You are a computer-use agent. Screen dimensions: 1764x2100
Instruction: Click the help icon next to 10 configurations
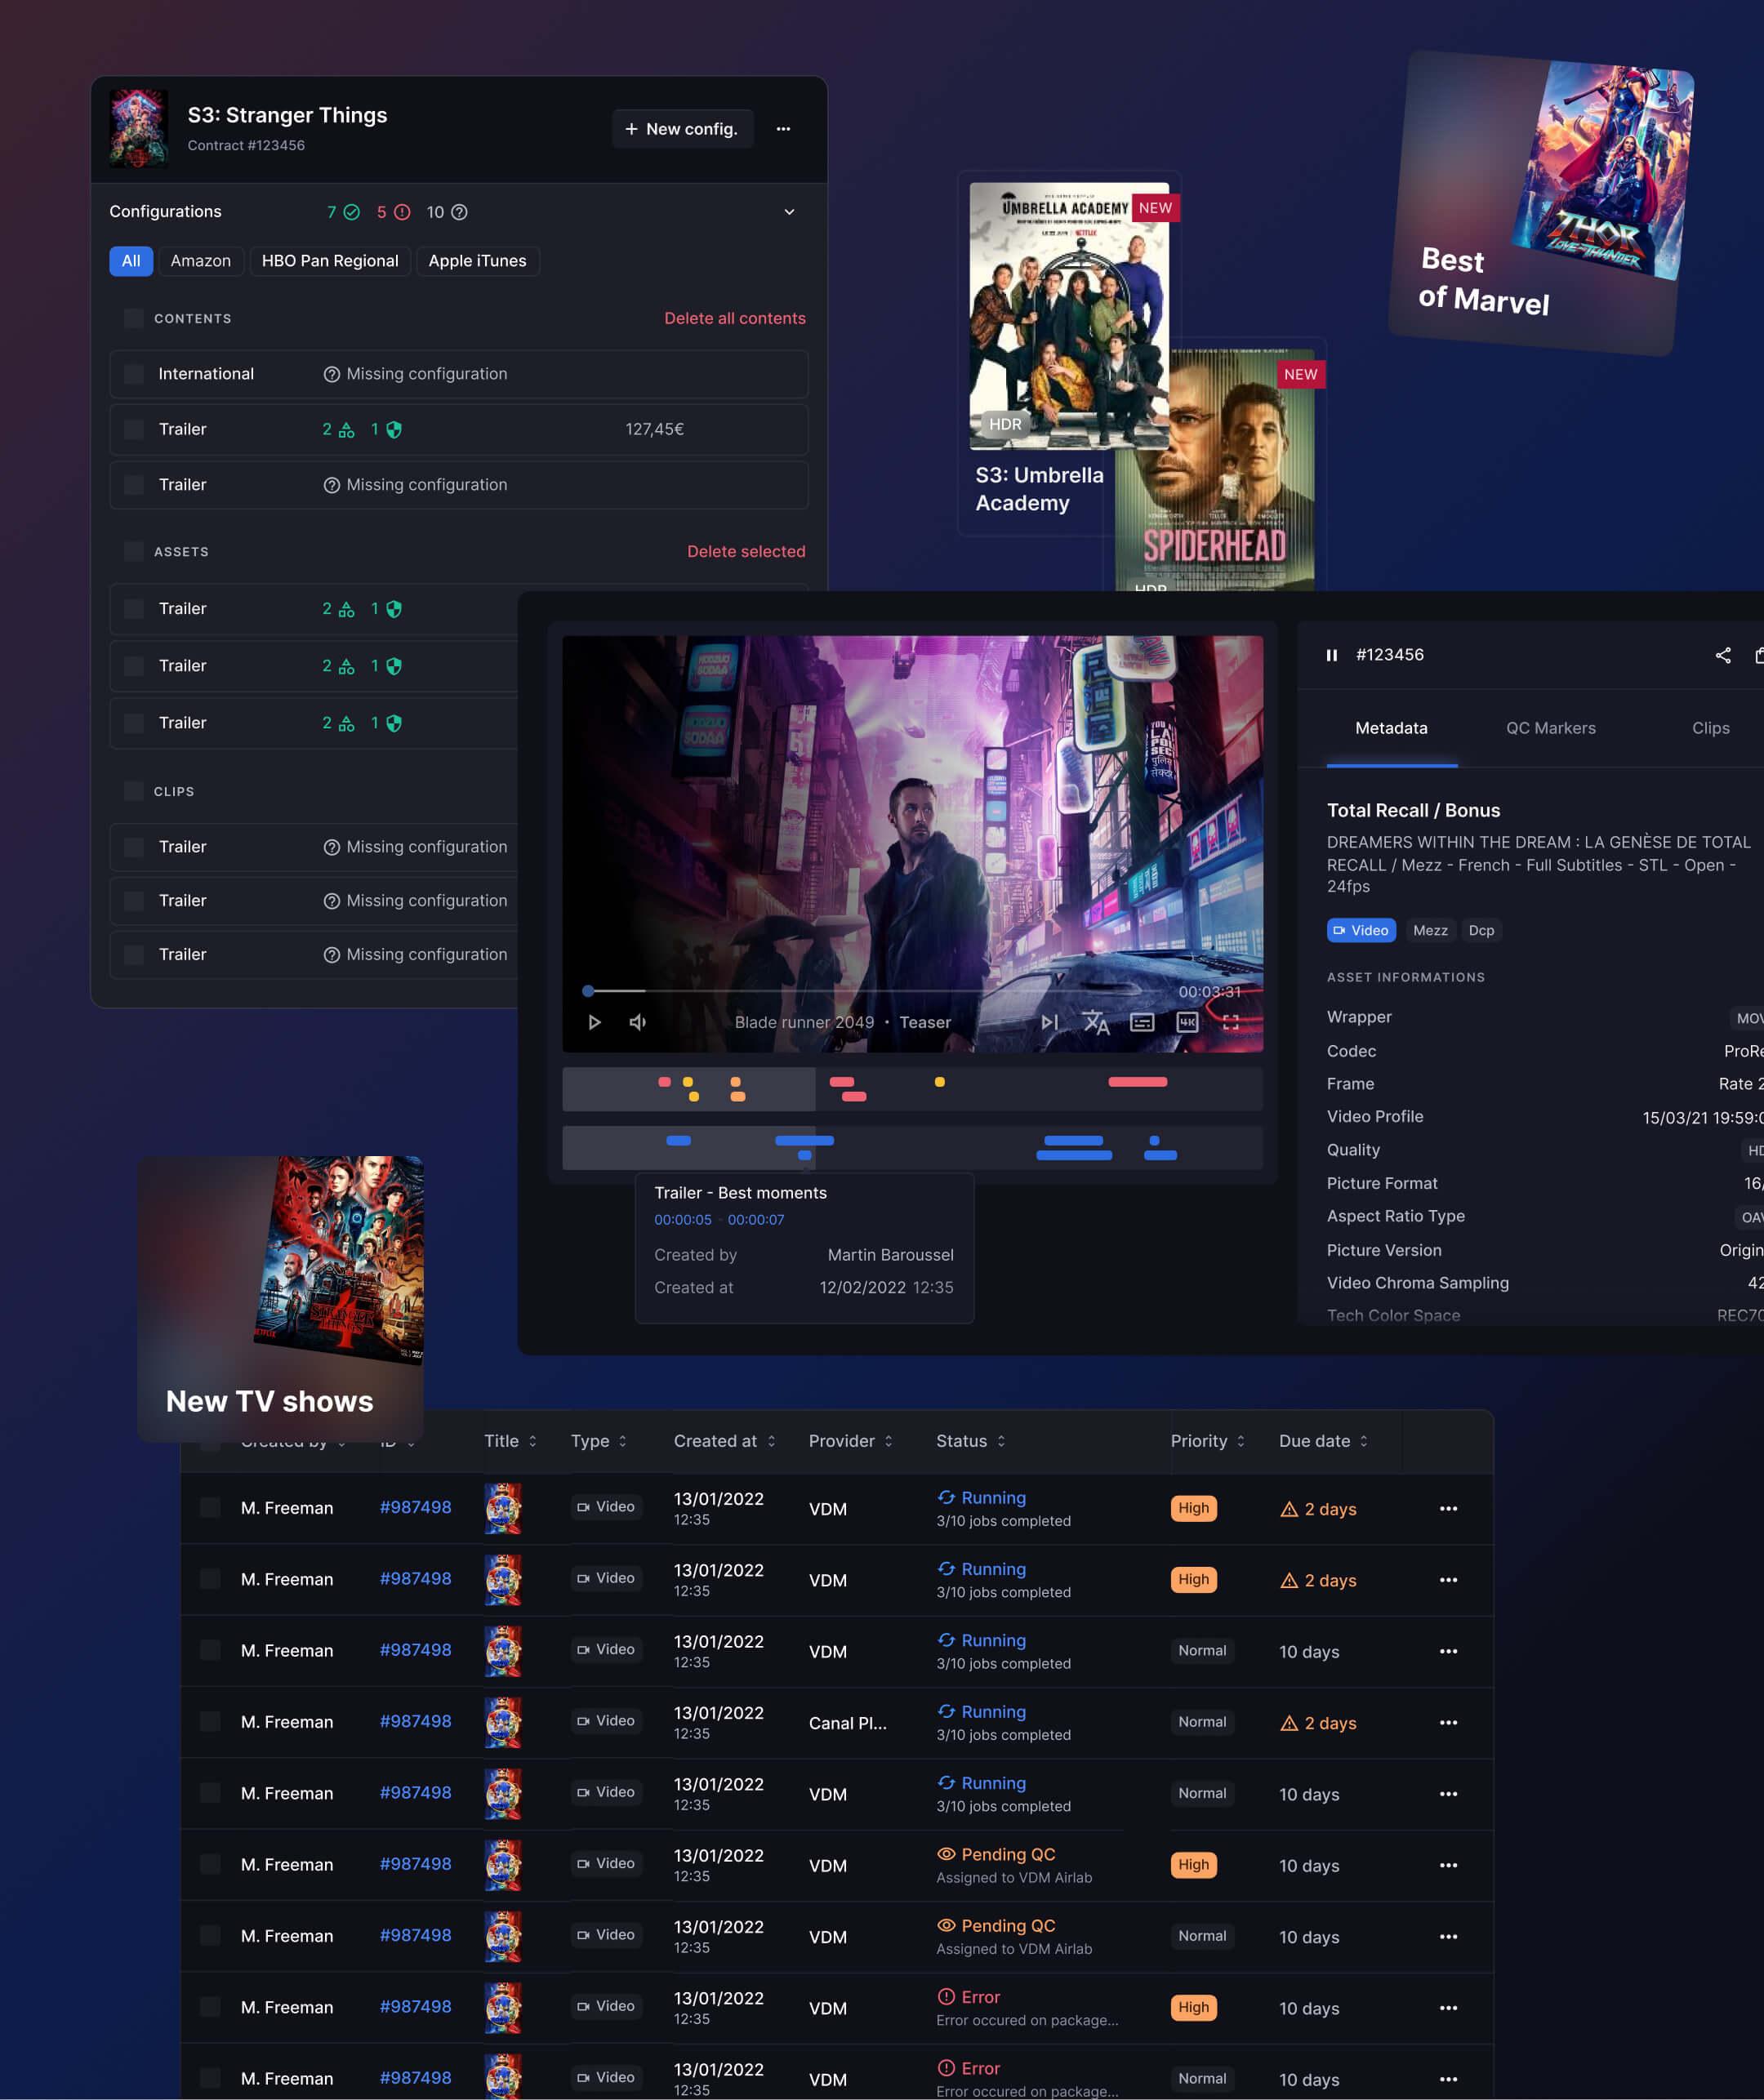459,212
